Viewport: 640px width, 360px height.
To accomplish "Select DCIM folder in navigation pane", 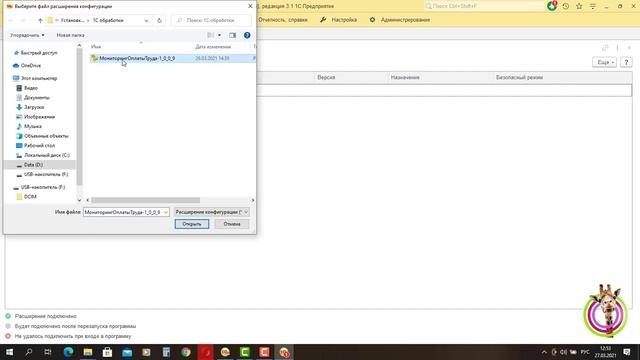I will (30, 197).
